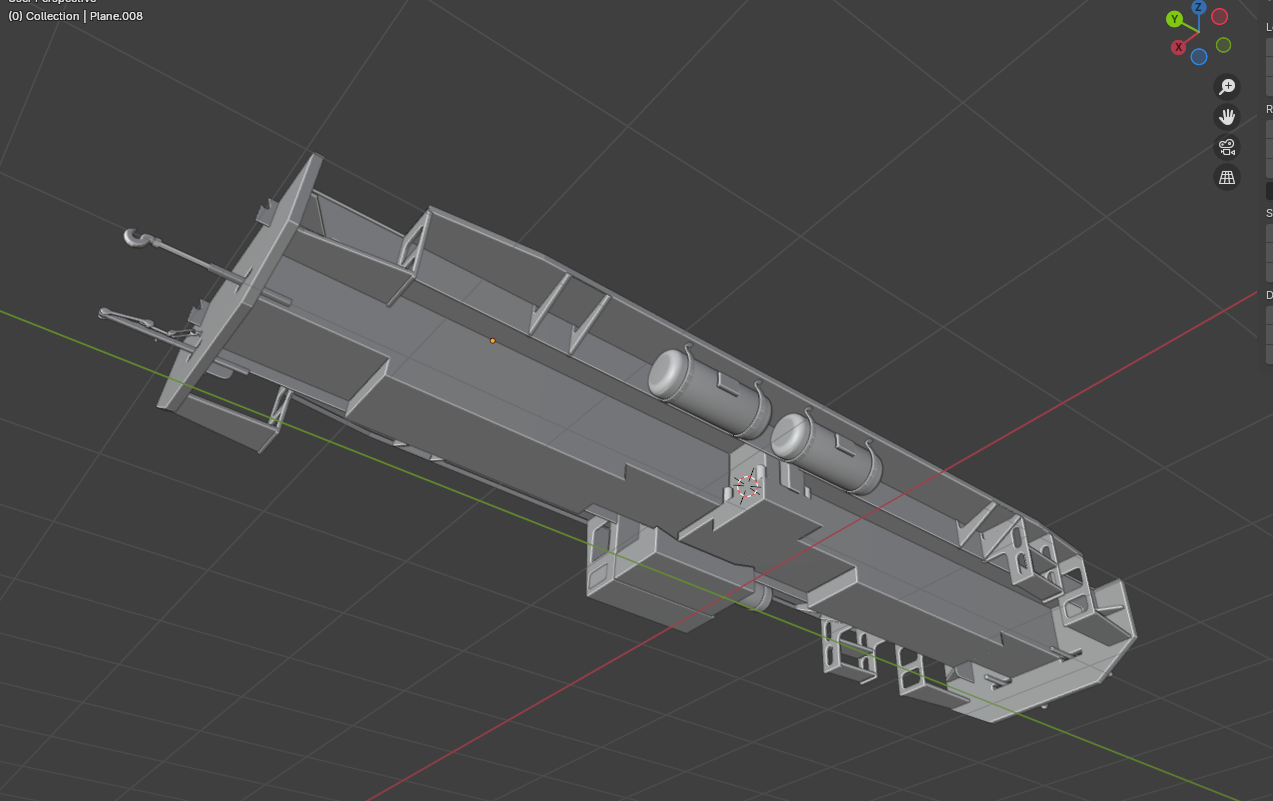Switch perspective/orthographic with the grid icon
The image size is (1273, 801).
(1227, 178)
